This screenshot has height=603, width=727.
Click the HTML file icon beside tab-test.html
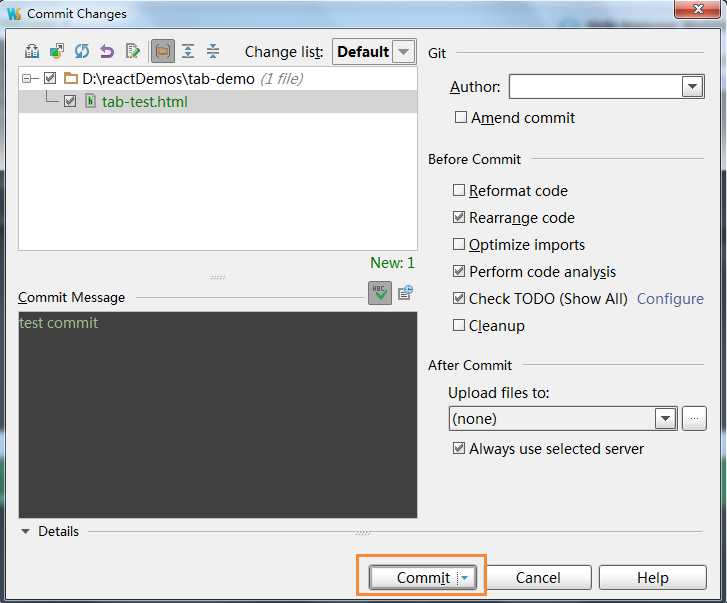pos(90,101)
